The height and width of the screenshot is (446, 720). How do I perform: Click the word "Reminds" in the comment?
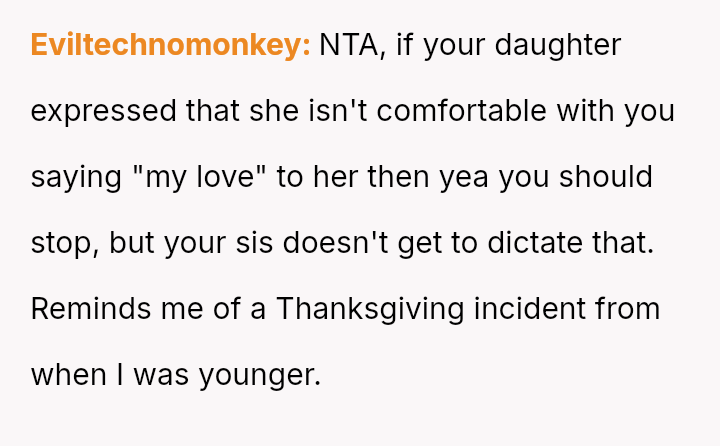87,309
